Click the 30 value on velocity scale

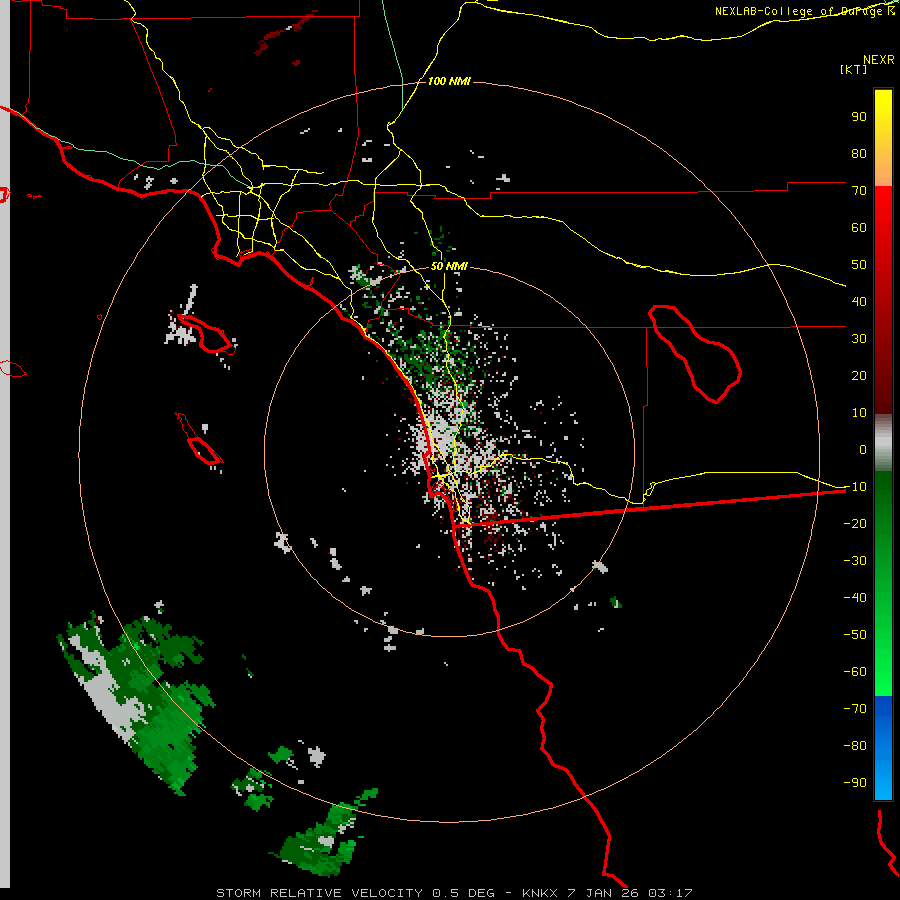pos(859,339)
